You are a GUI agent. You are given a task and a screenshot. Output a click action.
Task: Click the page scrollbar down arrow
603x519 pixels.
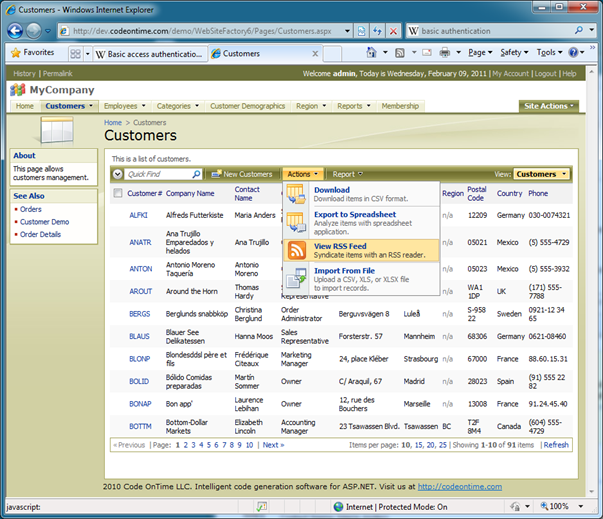pyautogui.click(x=591, y=492)
